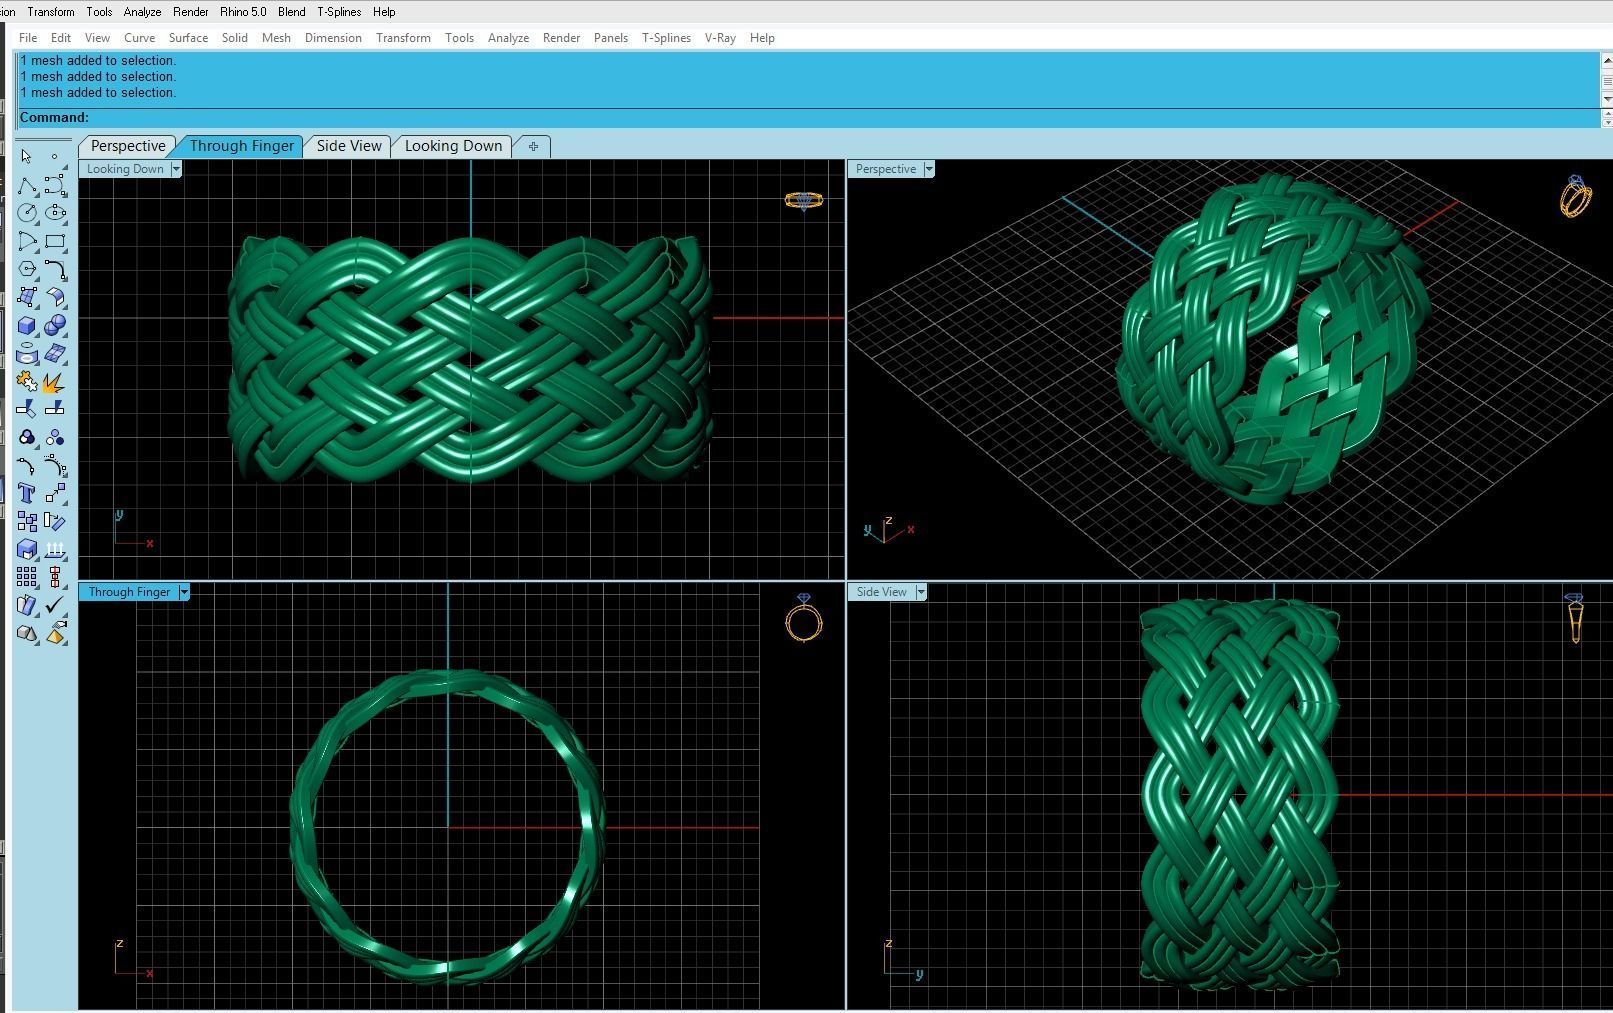The width and height of the screenshot is (1613, 1013).
Task: Switch to the Through Finger tab
Action: [242, 146]
